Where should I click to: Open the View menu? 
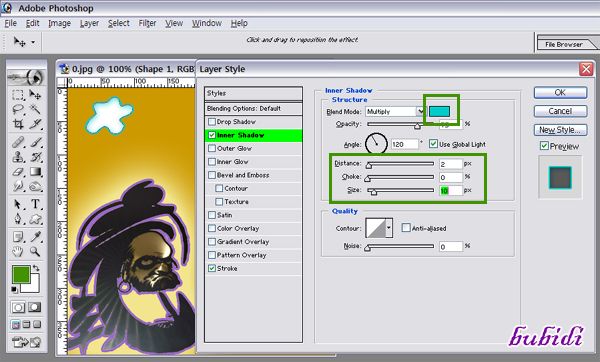coord(174,23)
